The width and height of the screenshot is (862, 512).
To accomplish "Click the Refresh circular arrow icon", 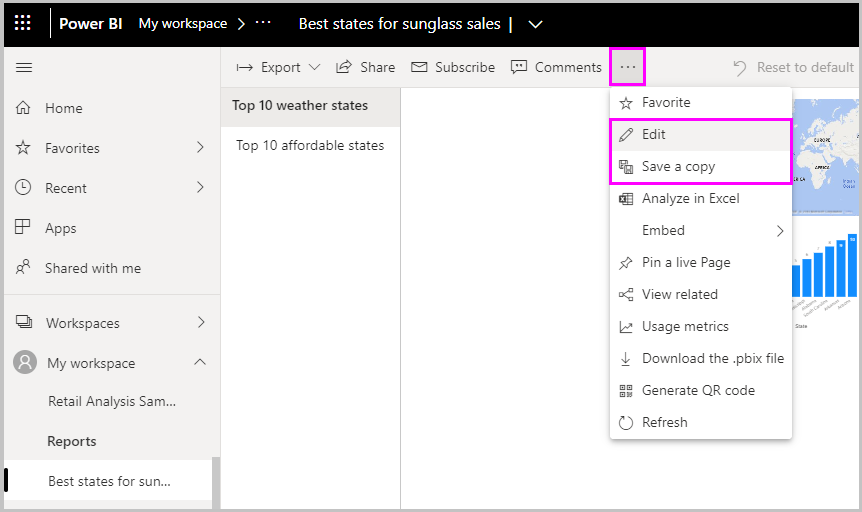I will point(626,422).
